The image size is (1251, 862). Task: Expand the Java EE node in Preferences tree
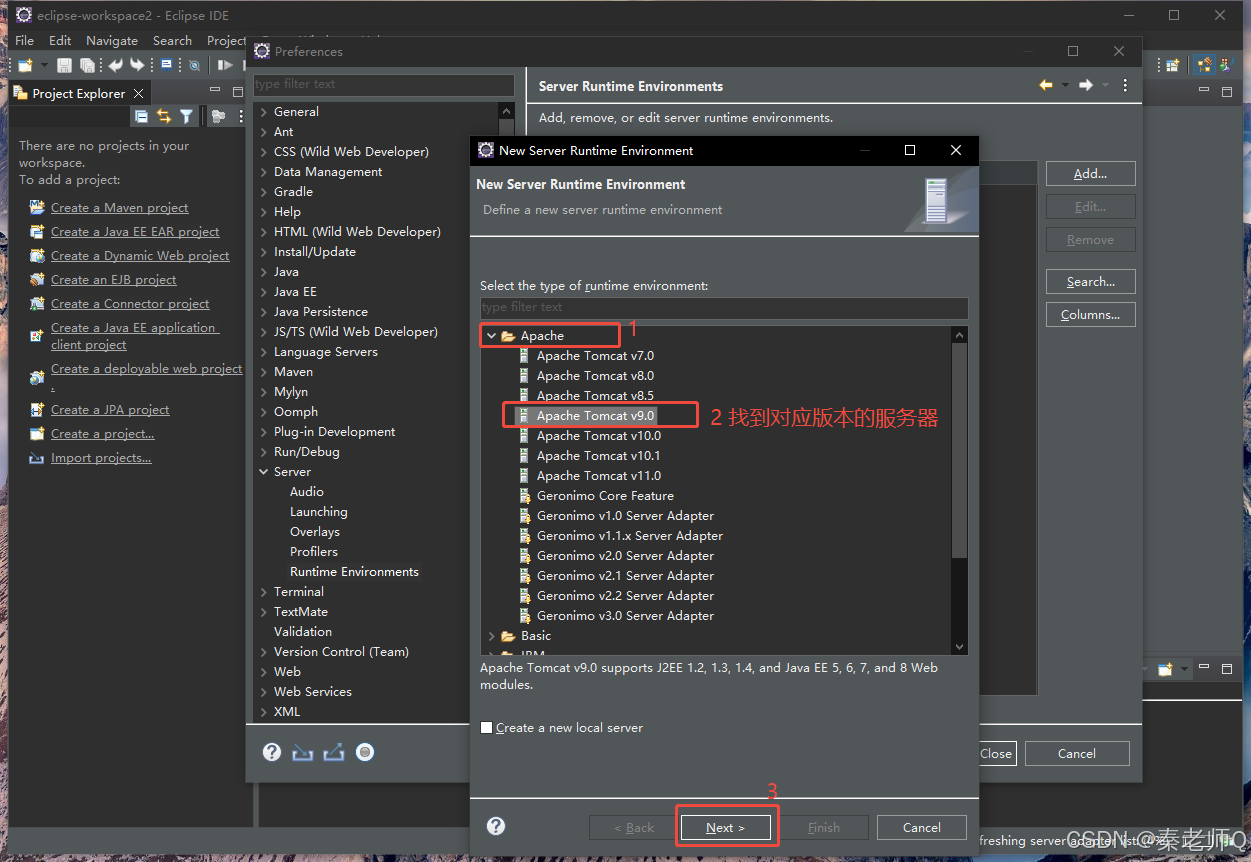coord(264,292)
